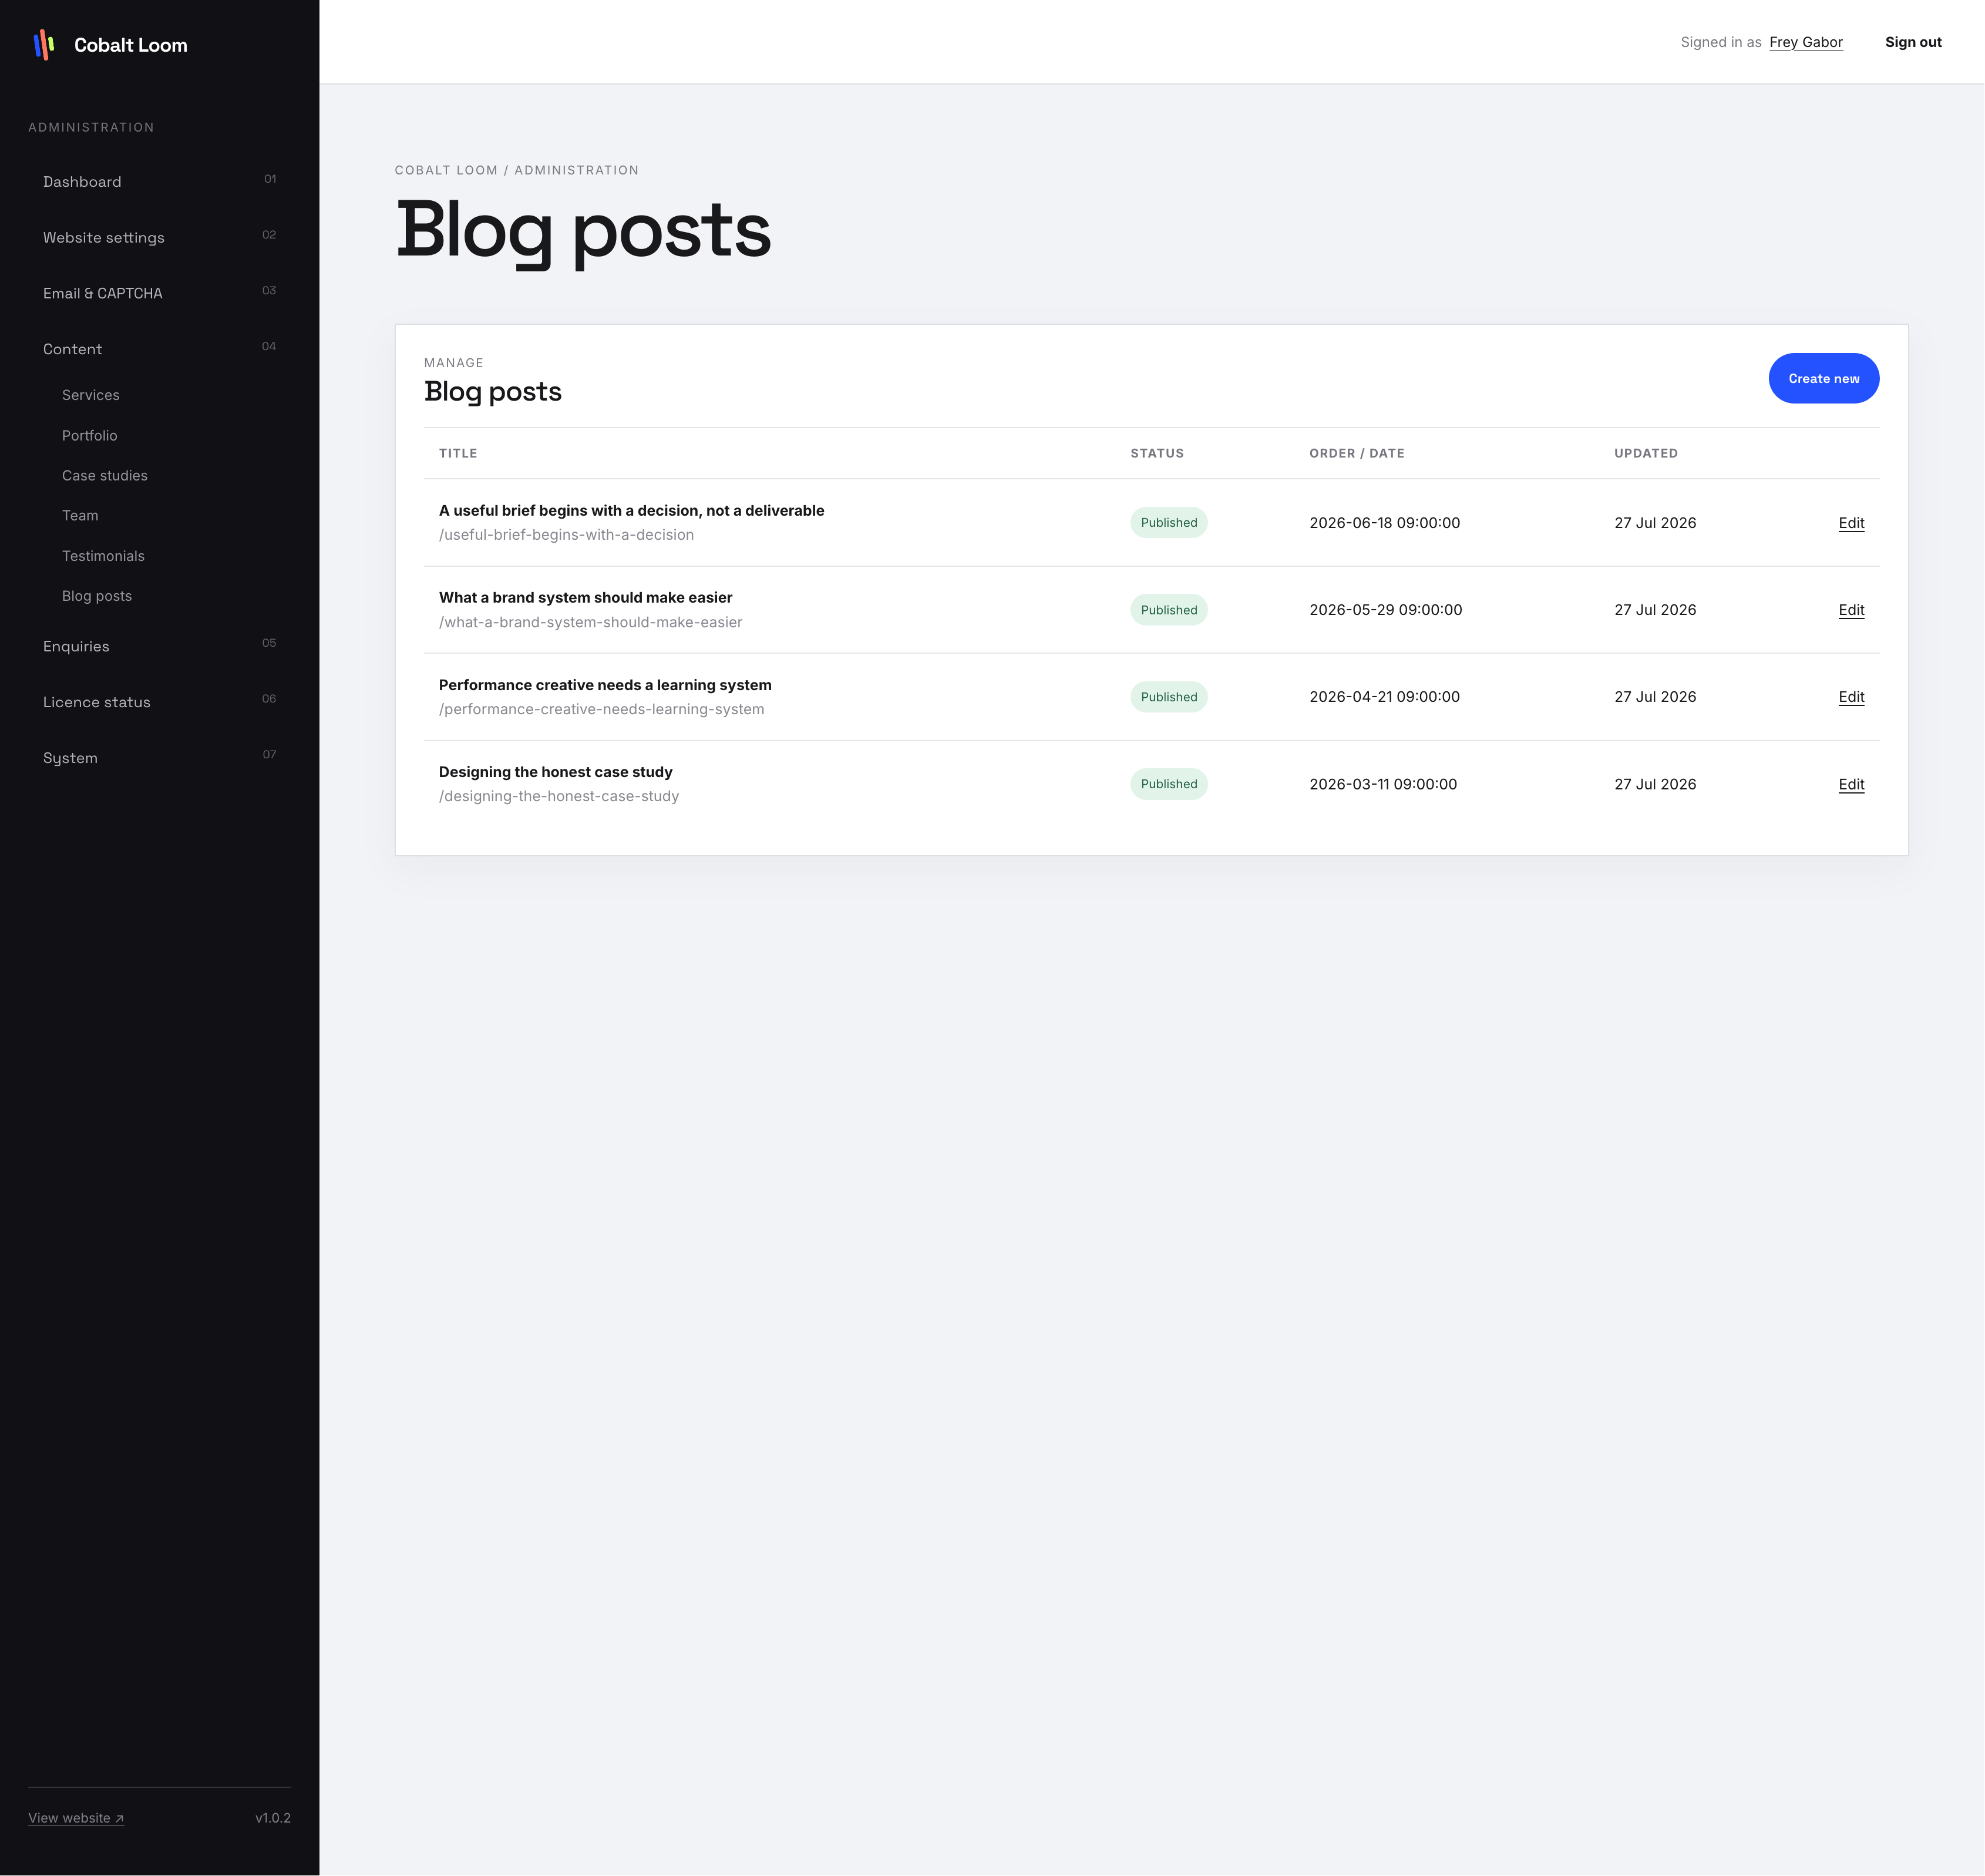Open Services under Content
1985x1876 pixels.
point(90,395)
